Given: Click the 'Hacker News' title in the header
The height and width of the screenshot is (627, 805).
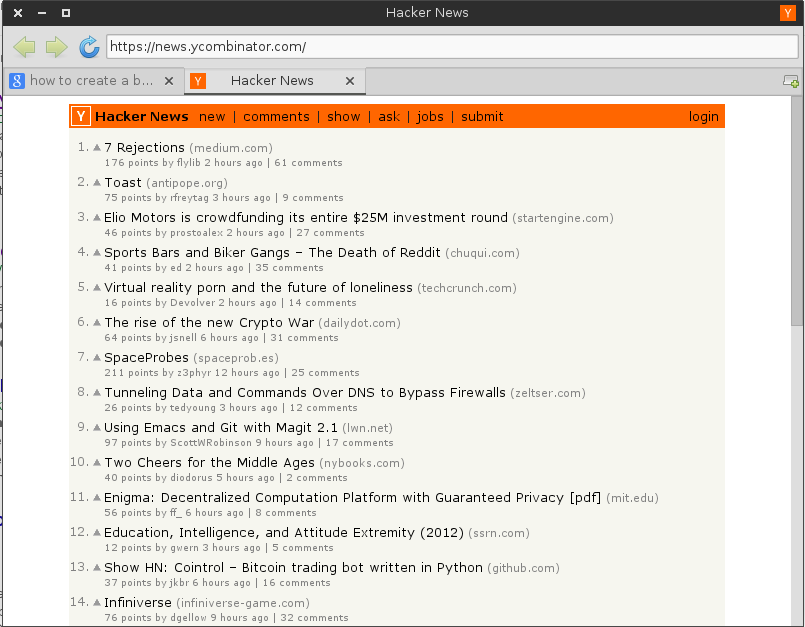Looking at the screenshot, I should 142,117.
